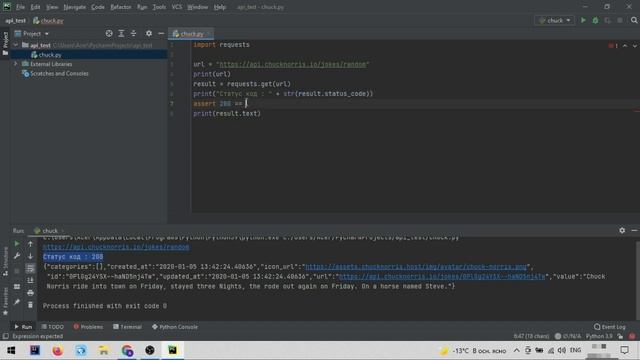
Task: Open the Terminal tool window tab
Action: (x=127, y=327)
